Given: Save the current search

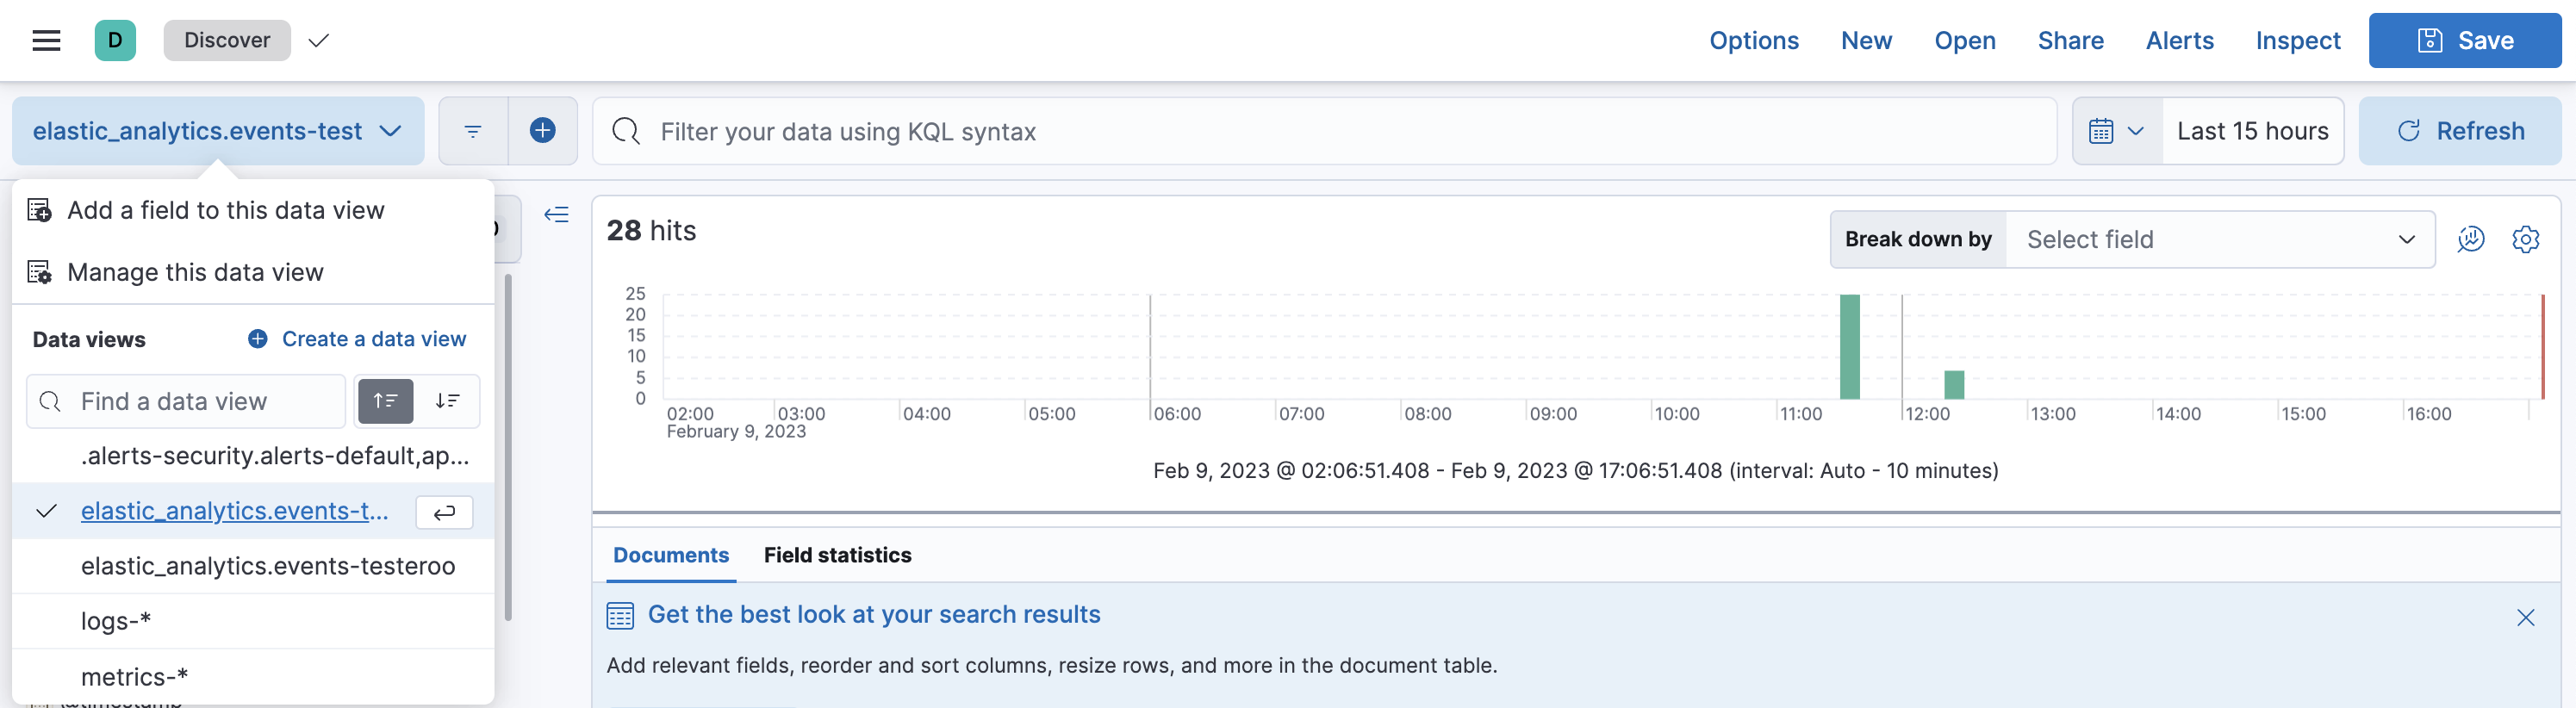Looking at the screenshot, I should pyautogui.click(x=2464, y=40).
